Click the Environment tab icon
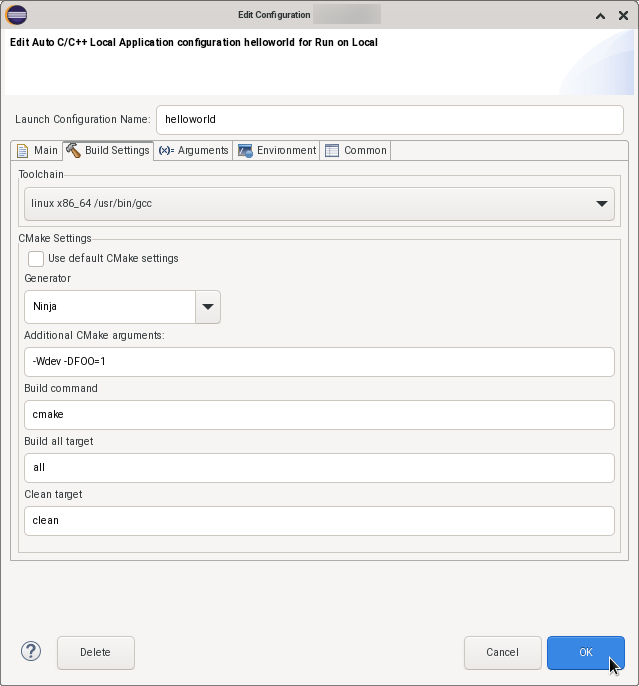 pos(245,150)
